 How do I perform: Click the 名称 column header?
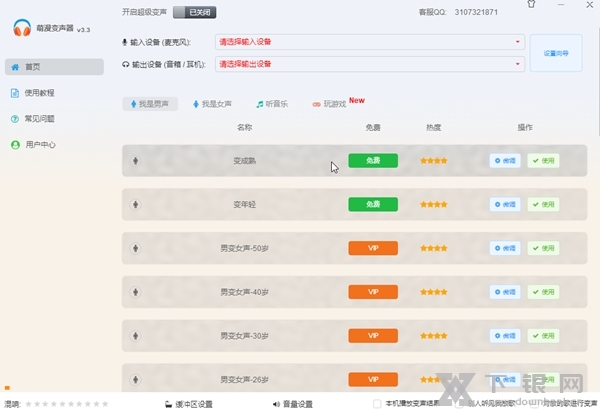click(x=245, y=127)
